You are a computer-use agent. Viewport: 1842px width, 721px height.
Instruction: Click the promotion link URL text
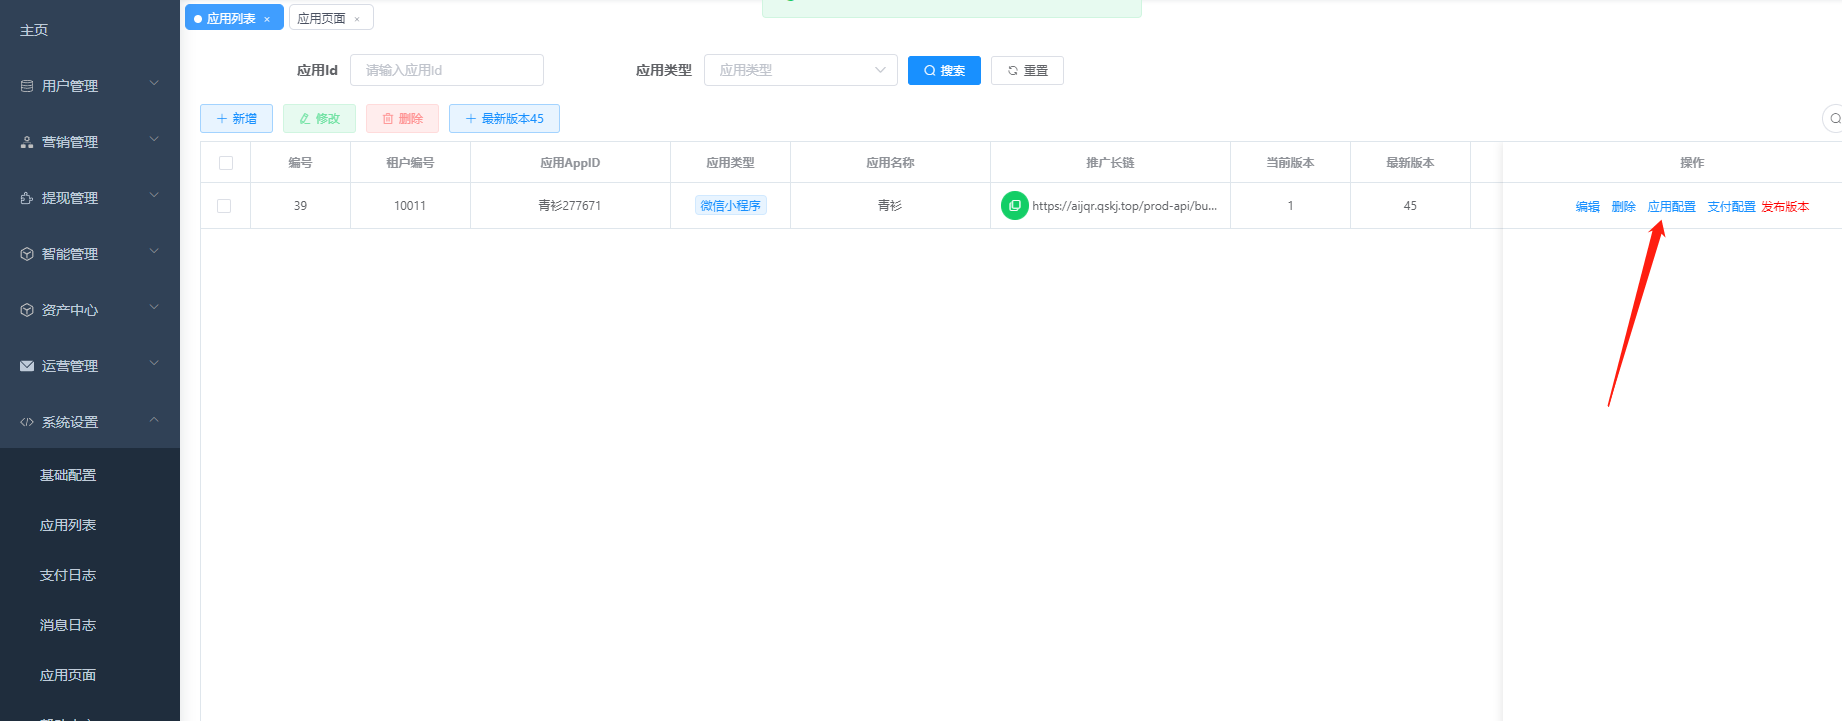coord(1124,206)
